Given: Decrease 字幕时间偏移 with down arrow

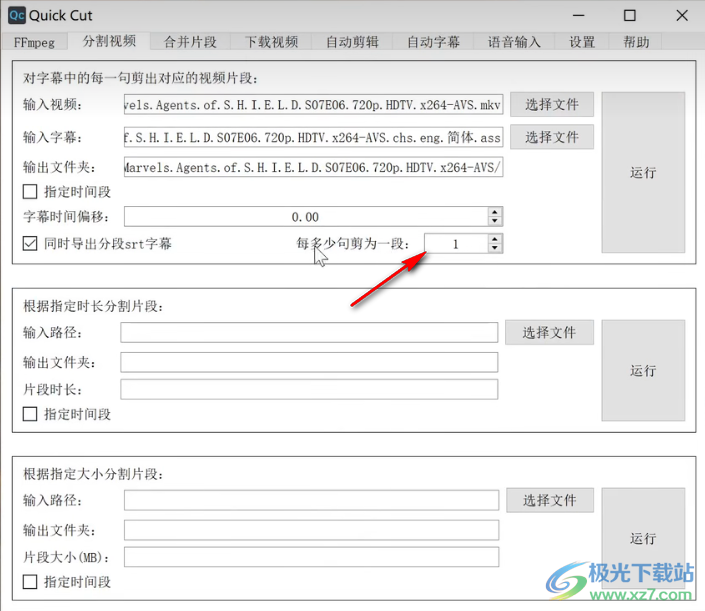Looking at the screenshot, I should (x=495, y=222).
